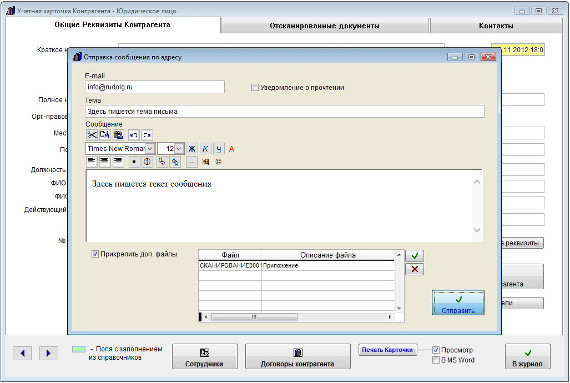This screenshot has width=570, height=383.
Task: Switch to Общие Реквизиты Контрагента tab
Action: tap(112, 25)
